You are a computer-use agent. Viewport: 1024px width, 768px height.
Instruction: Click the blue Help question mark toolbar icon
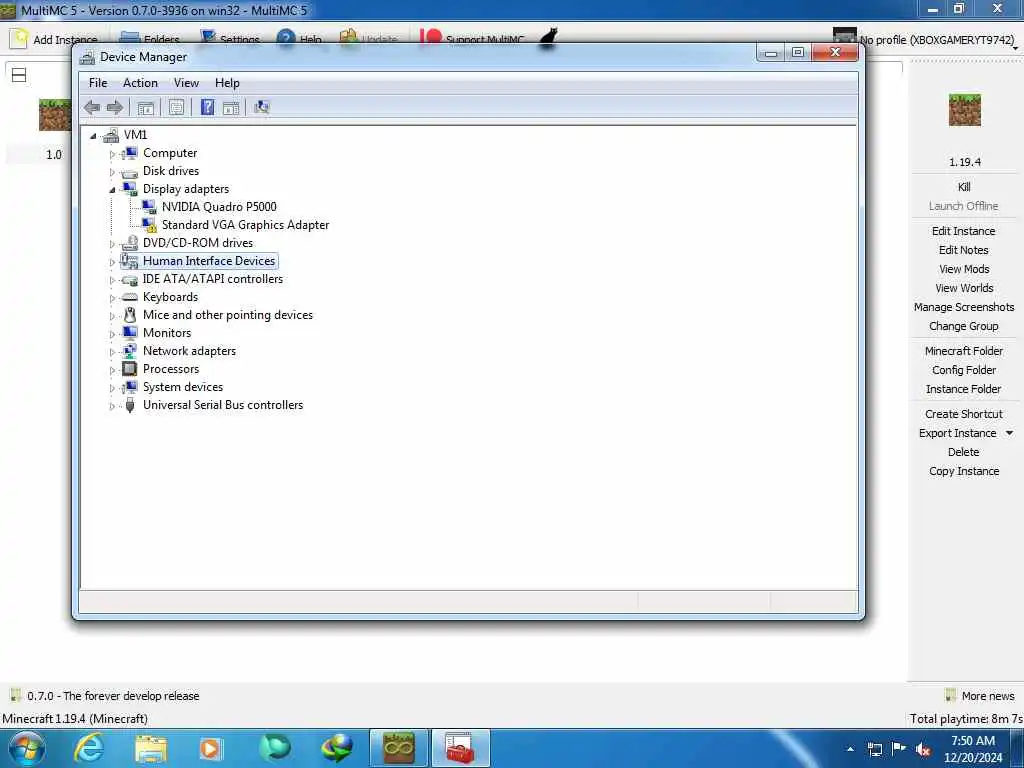pos(207,107)
